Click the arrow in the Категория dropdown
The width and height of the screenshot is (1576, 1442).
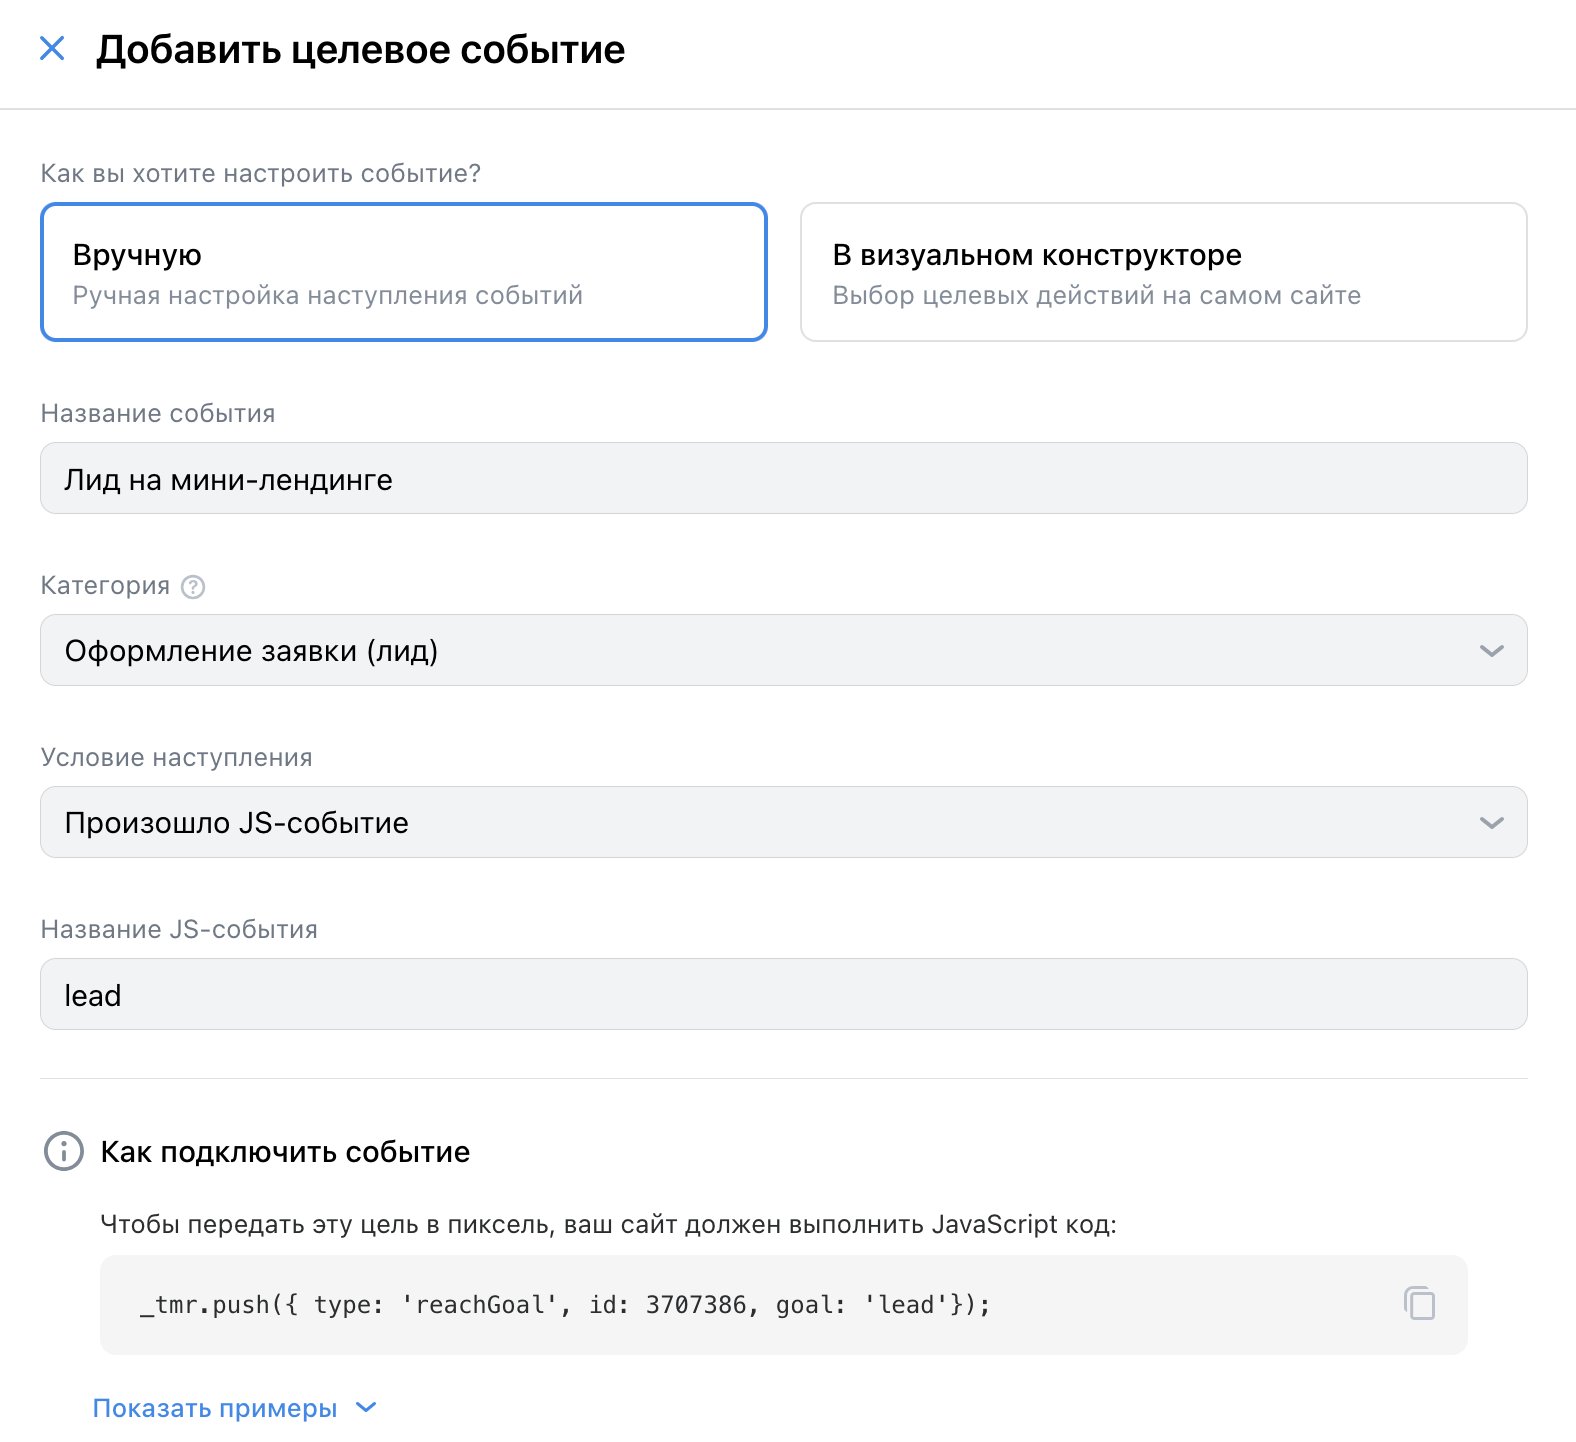coord(1491,651)
